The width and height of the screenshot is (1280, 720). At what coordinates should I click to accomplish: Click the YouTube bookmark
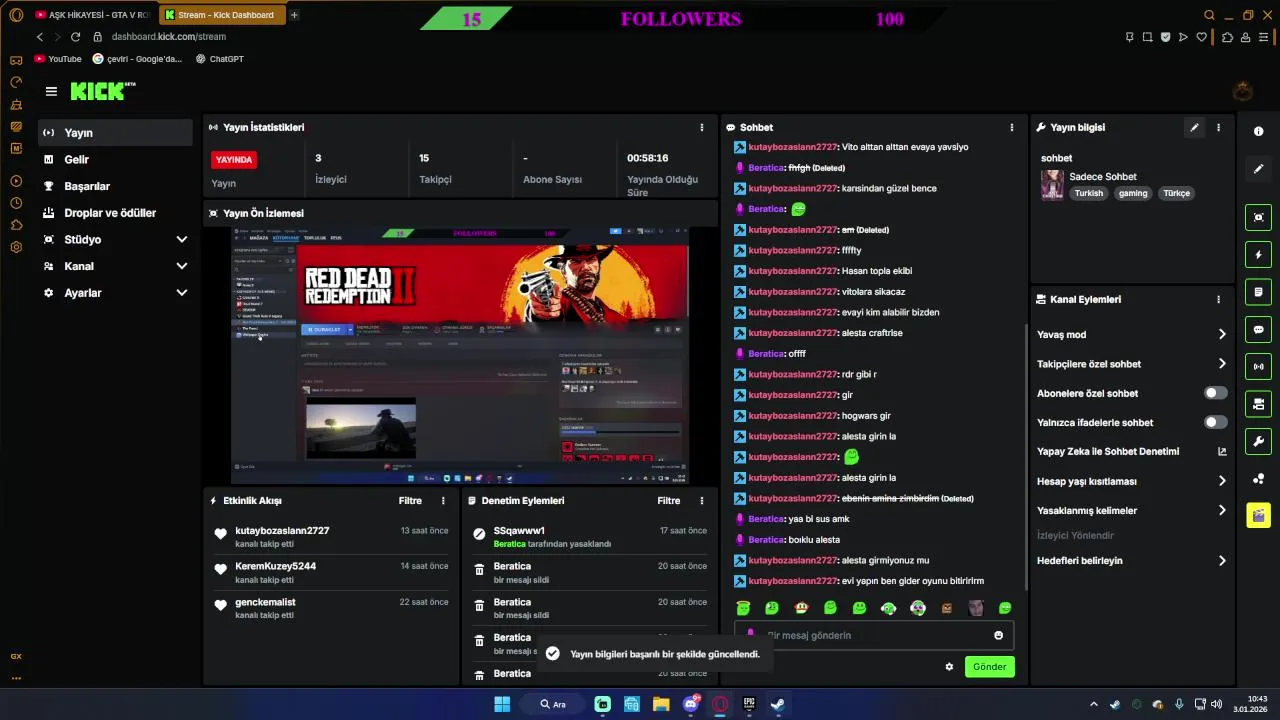pyautogui.click(x=58, y=59)
